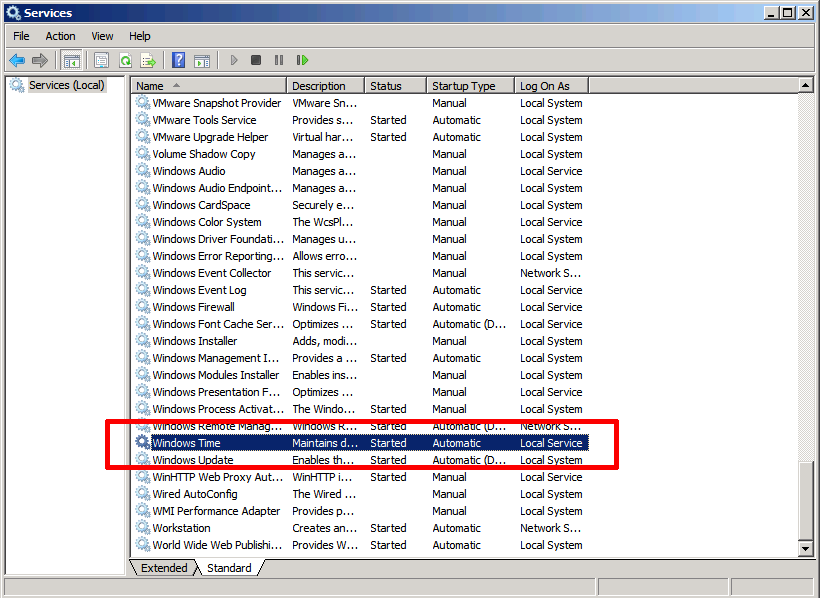Stop the selected service
The image size is (820, 598).
(254, 60)
